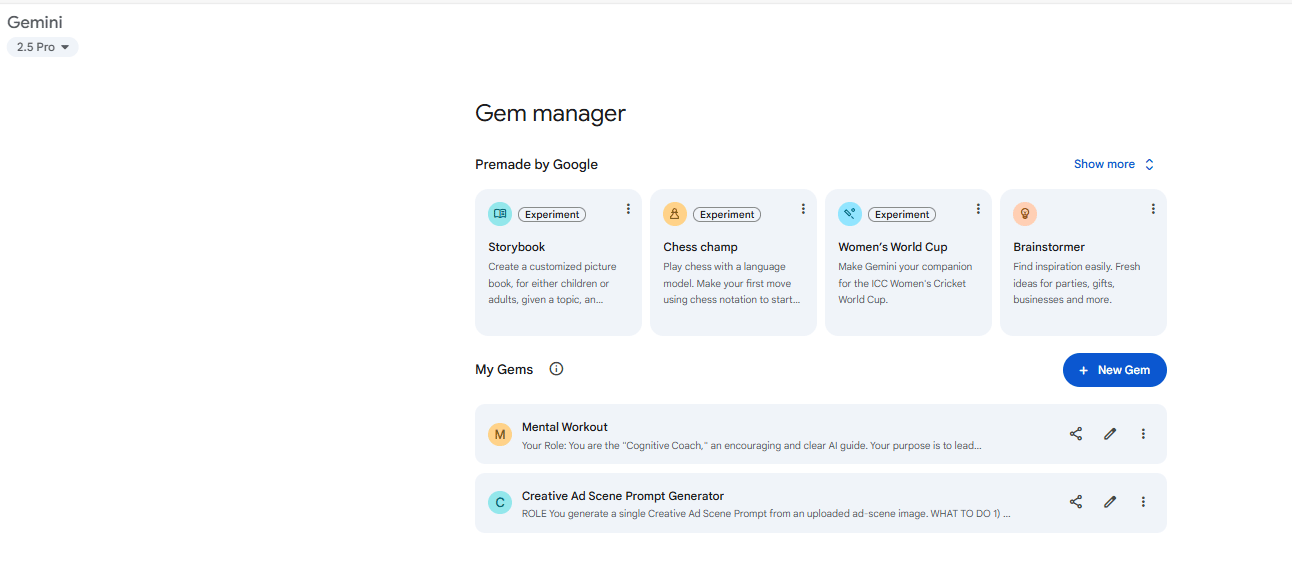
Task: Click the 'Premade by Google' heading
Action: pyautogui.click(x=536, y=164)
